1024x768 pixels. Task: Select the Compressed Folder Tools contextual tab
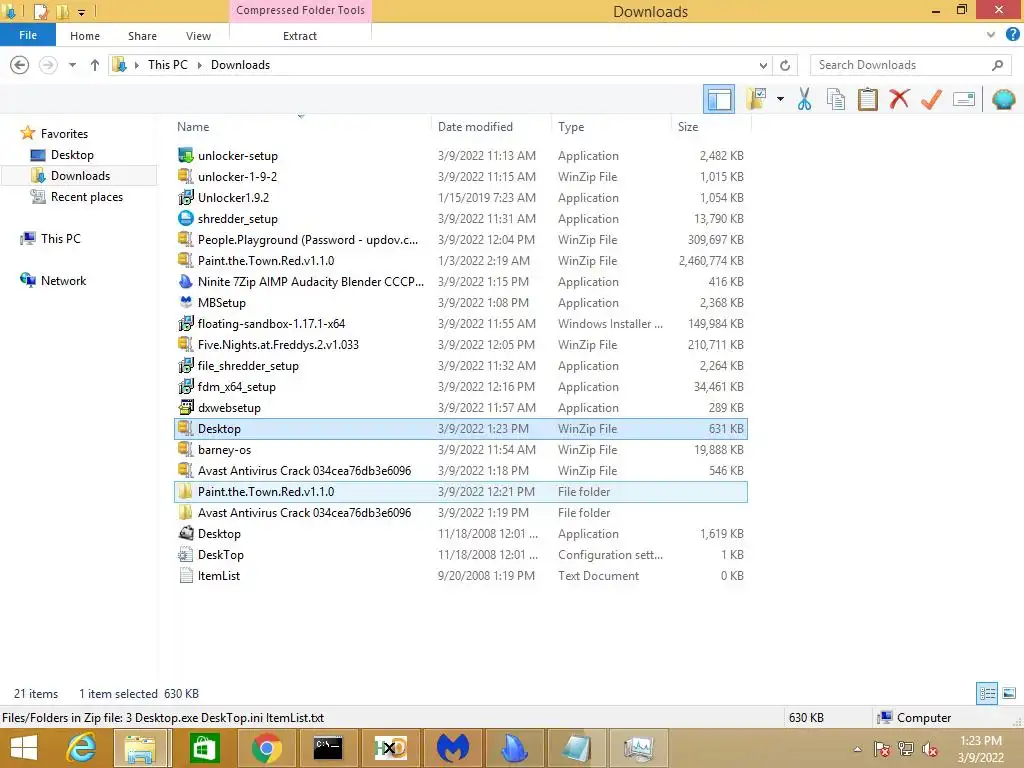pyautogui.click(x=300, y=10)
